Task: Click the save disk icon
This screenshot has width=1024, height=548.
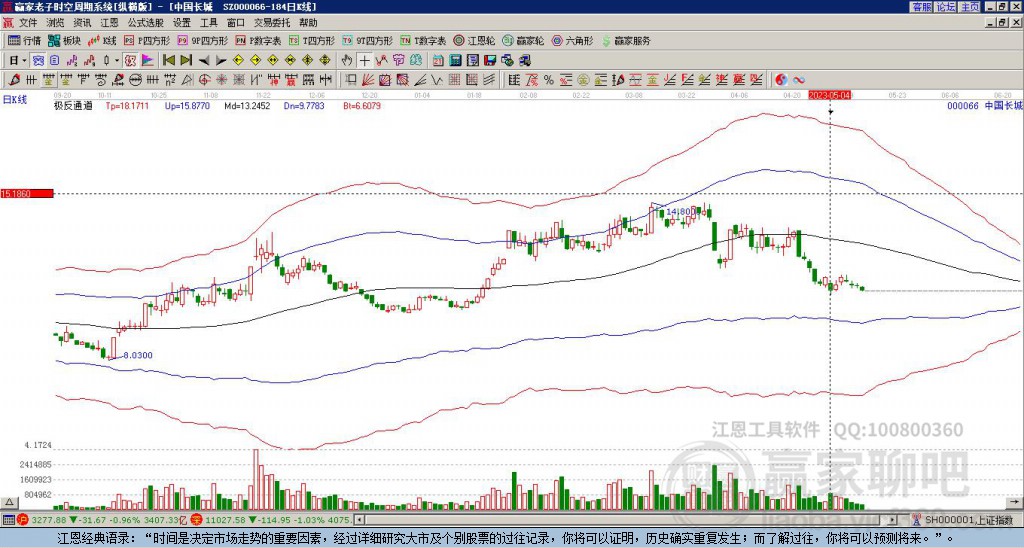Action: (490, 60)
